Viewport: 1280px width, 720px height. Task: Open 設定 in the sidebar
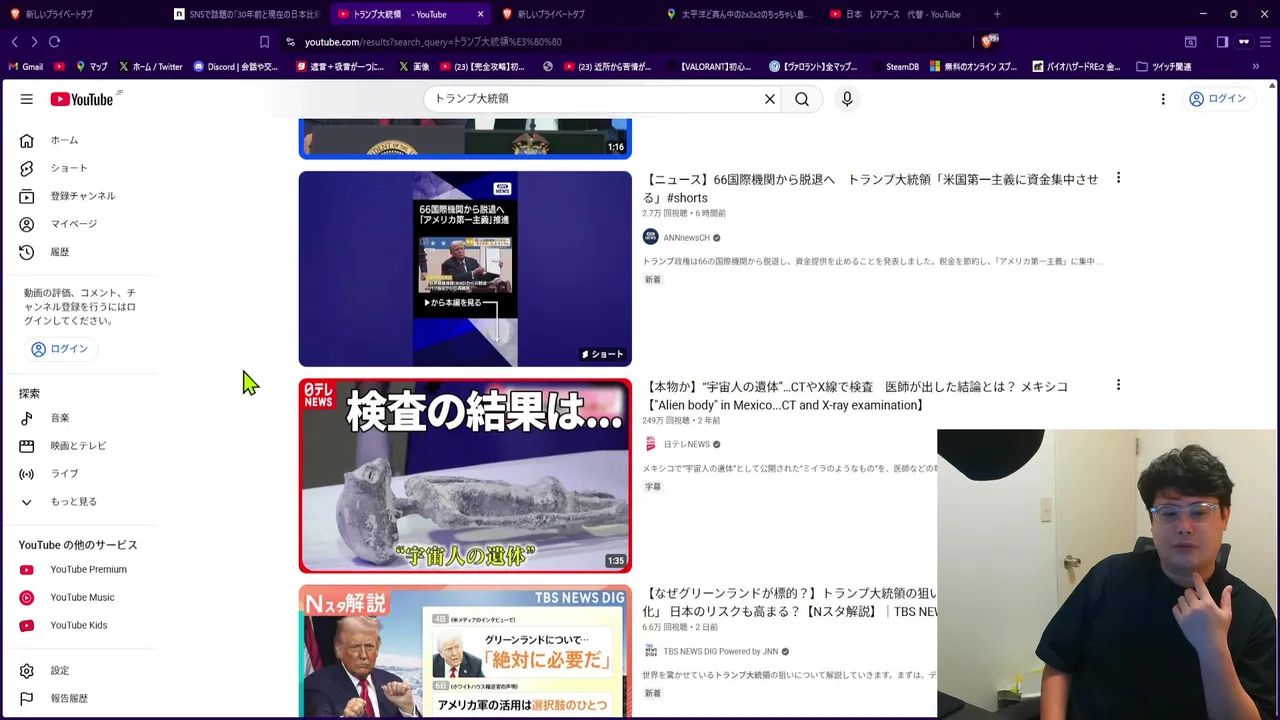coord(60,671)
